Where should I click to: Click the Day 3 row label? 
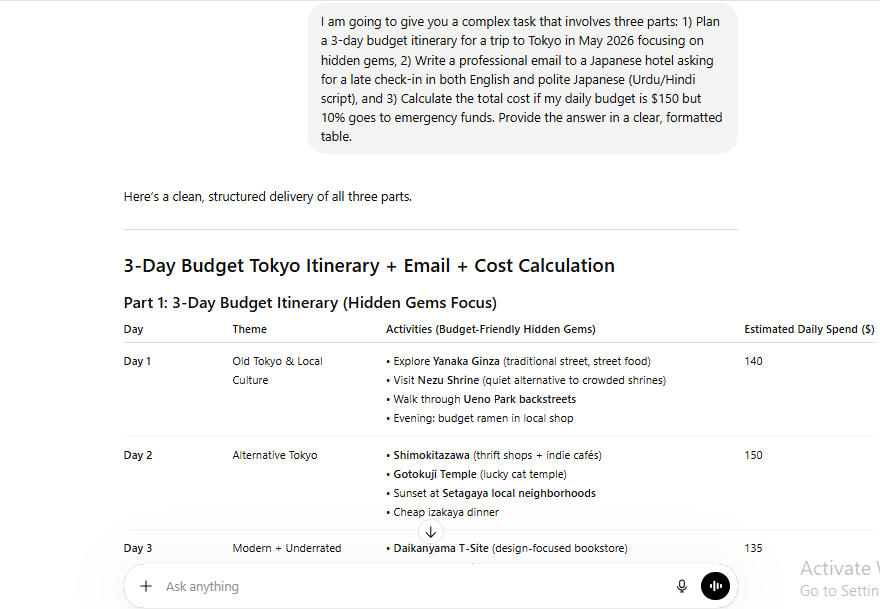138,548
